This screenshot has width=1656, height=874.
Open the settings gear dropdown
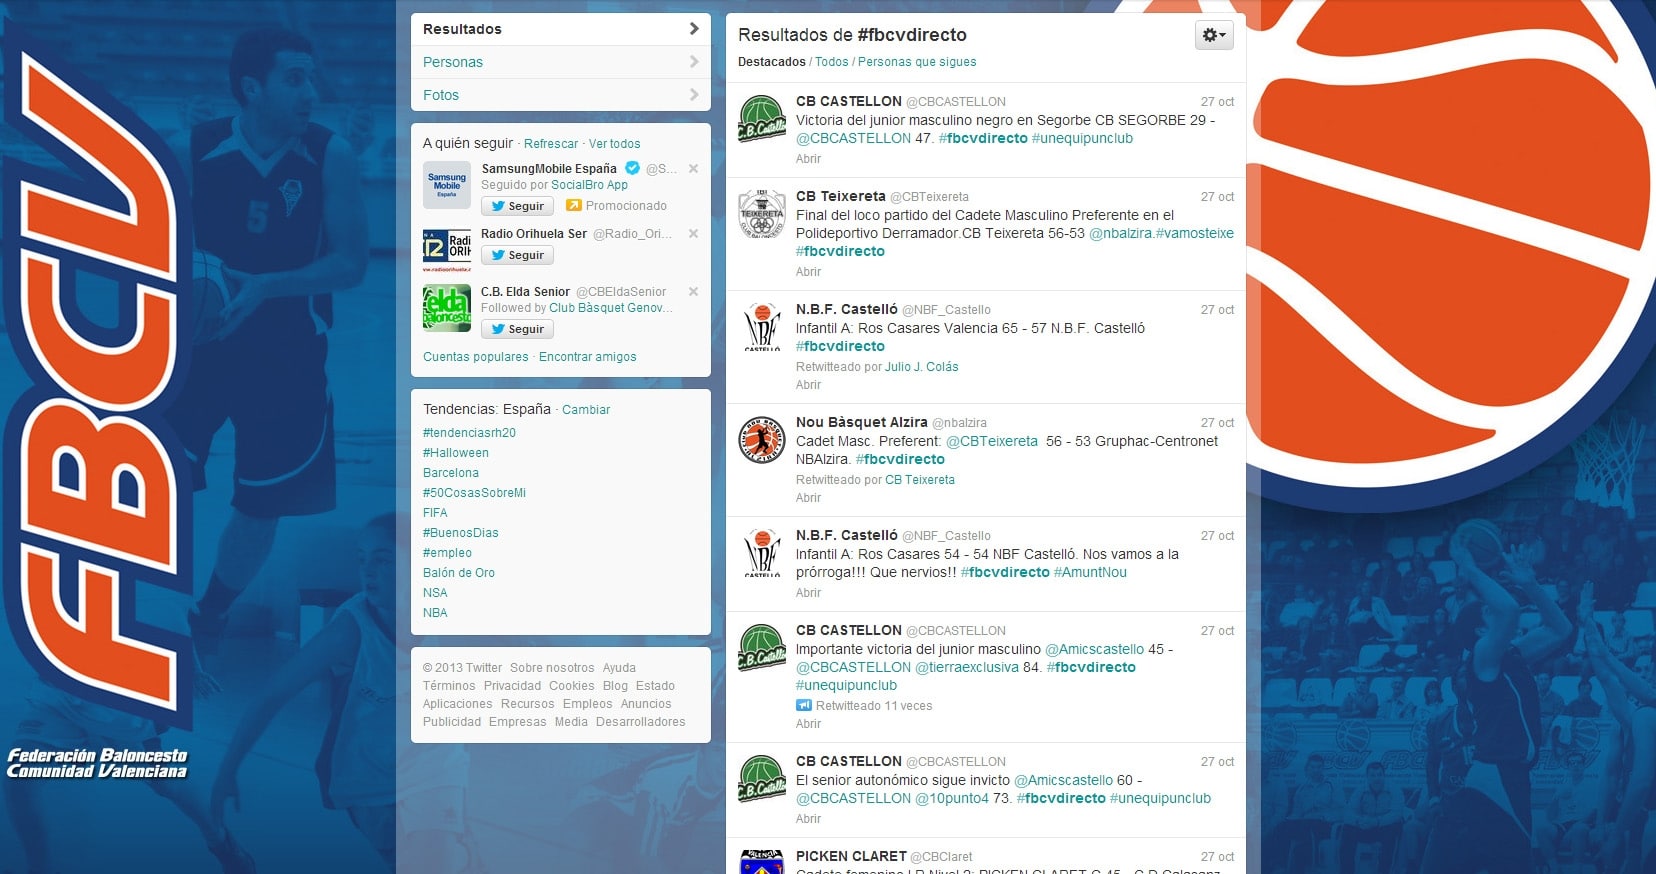(x=1214, y=35)
